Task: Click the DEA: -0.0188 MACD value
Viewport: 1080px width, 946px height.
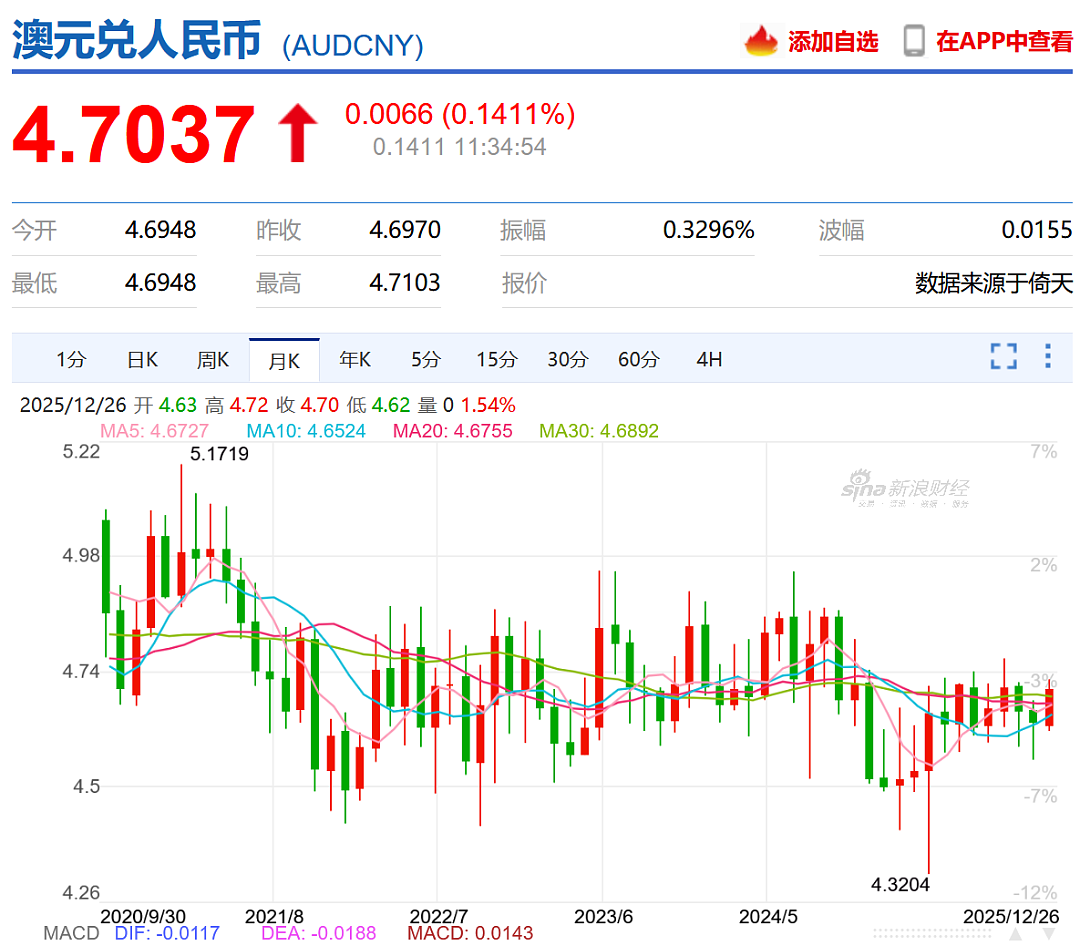Action: 319,934
